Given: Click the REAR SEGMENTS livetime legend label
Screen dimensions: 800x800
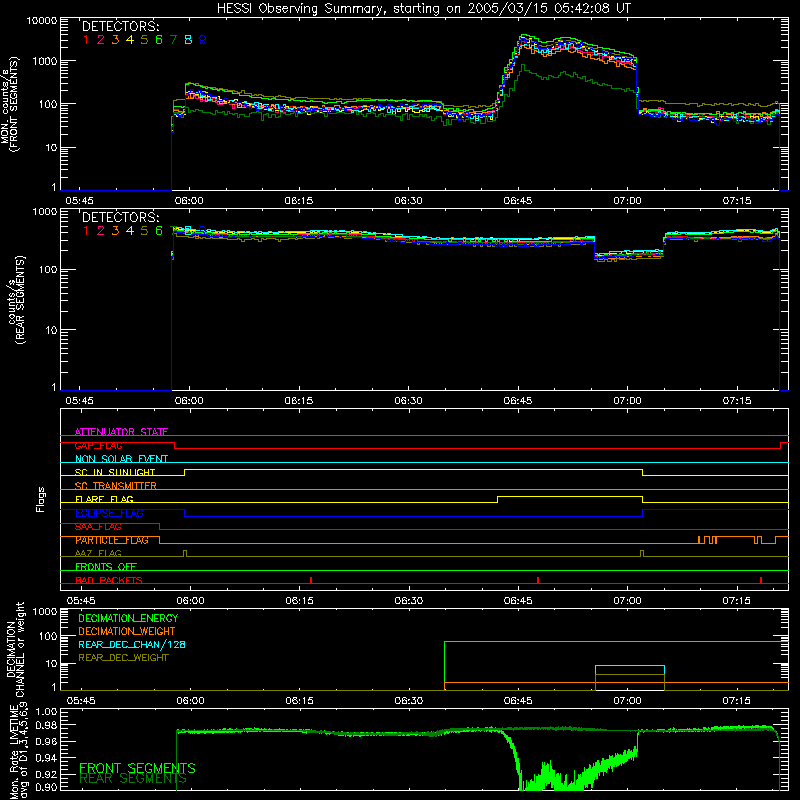Looking at the screenshot, I should 133,779.
